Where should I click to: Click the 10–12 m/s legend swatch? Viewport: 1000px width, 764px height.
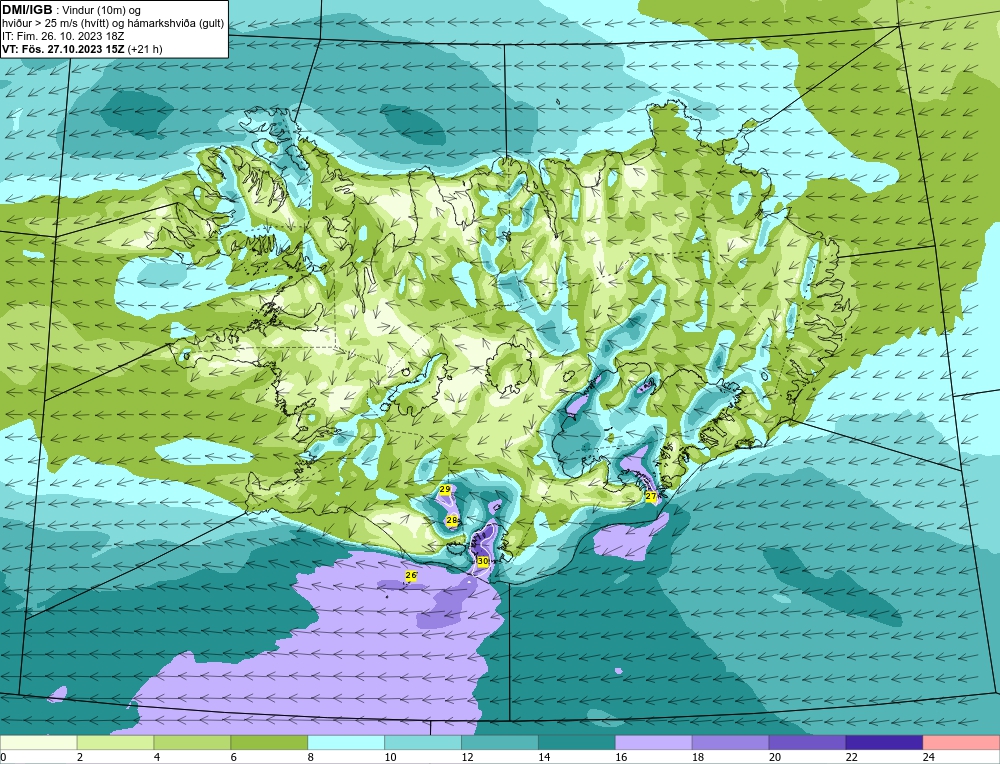pos(423,743)
